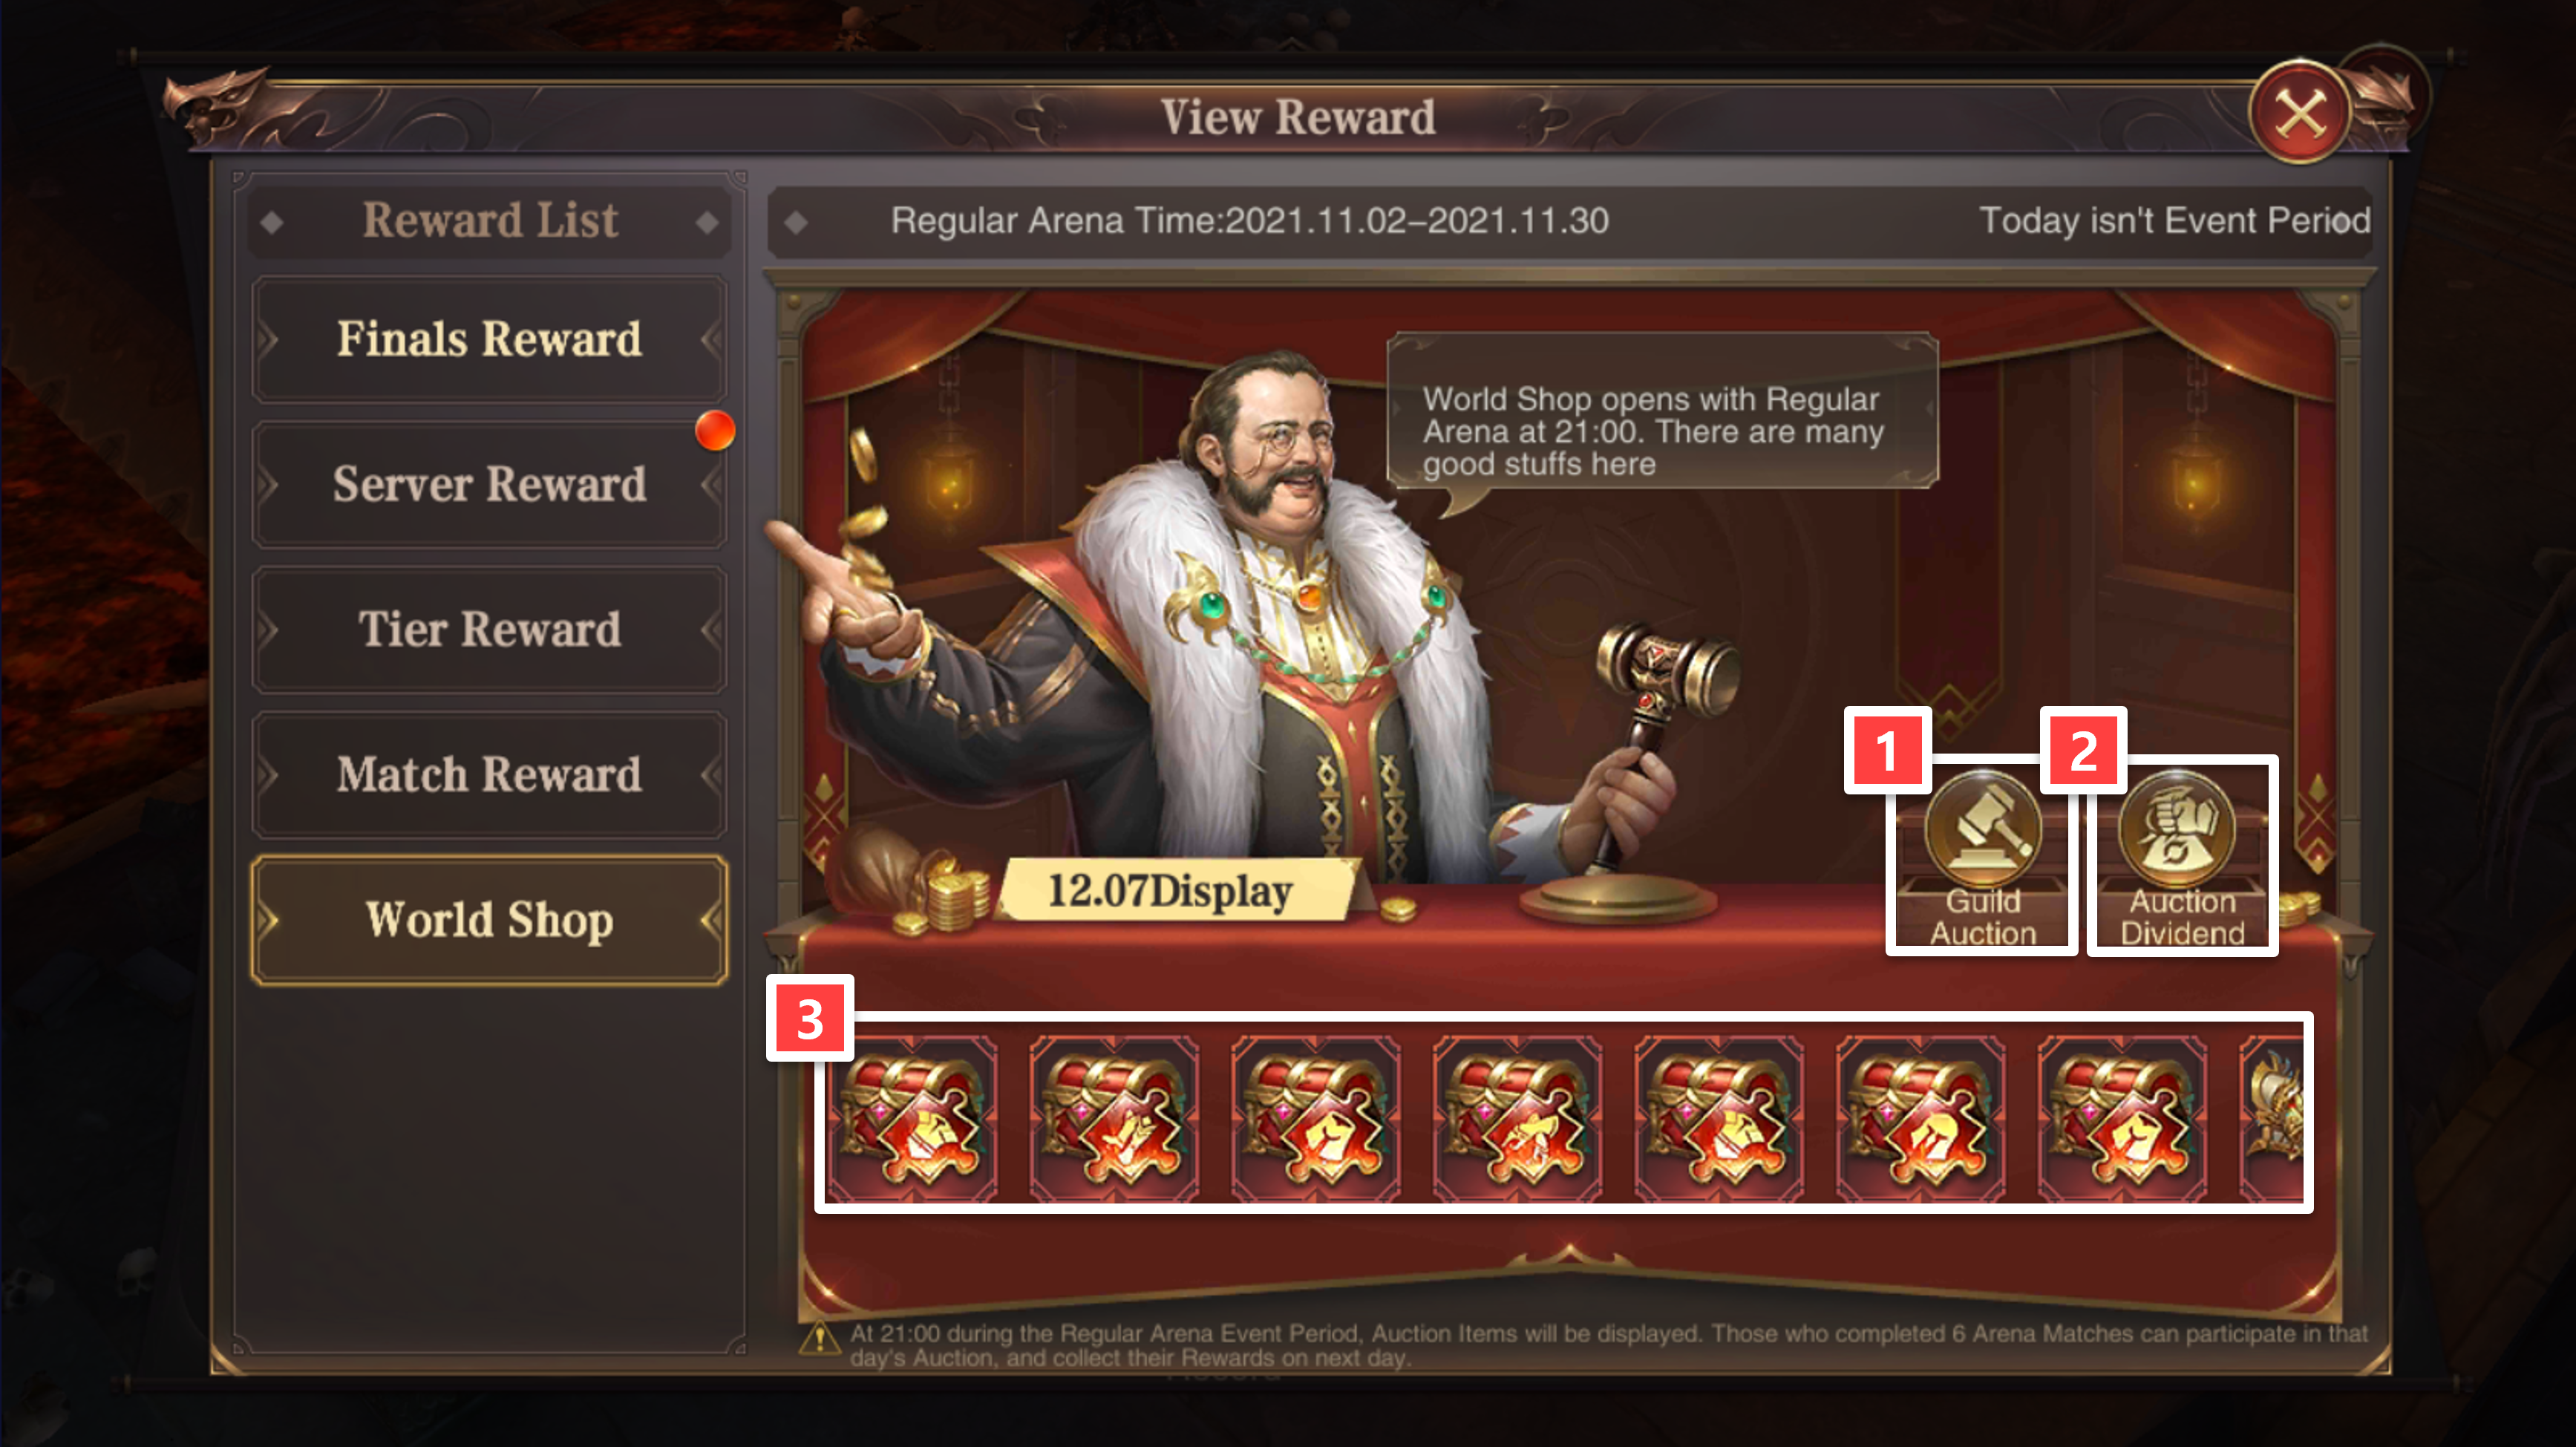Open the Match Reward tab
This screenshot has height=1447, width=2576.
pyautogui.click(x=489, y=774)
